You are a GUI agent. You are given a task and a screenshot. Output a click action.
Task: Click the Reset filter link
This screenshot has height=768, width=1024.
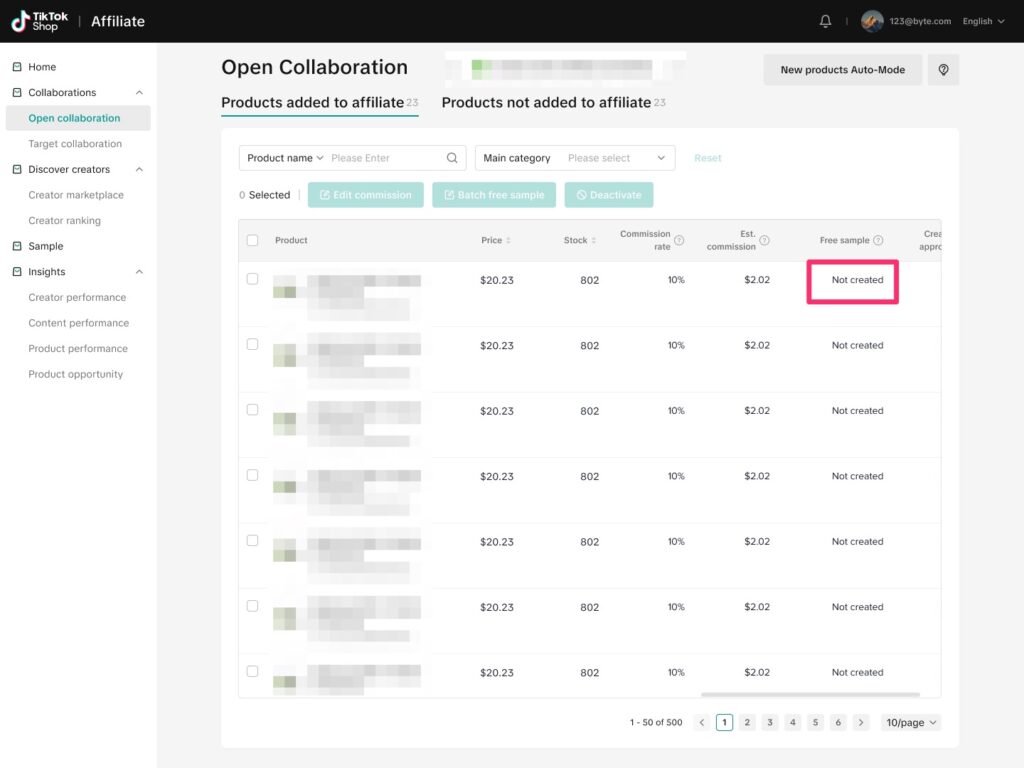707,158
